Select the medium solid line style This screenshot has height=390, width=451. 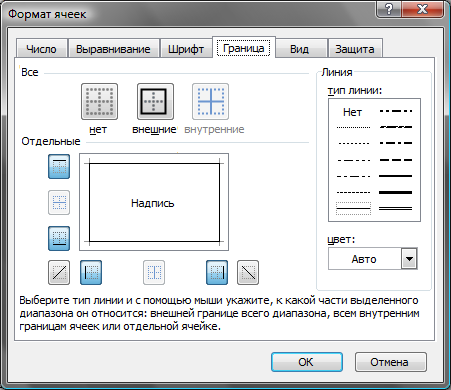[x=396, y=176]
